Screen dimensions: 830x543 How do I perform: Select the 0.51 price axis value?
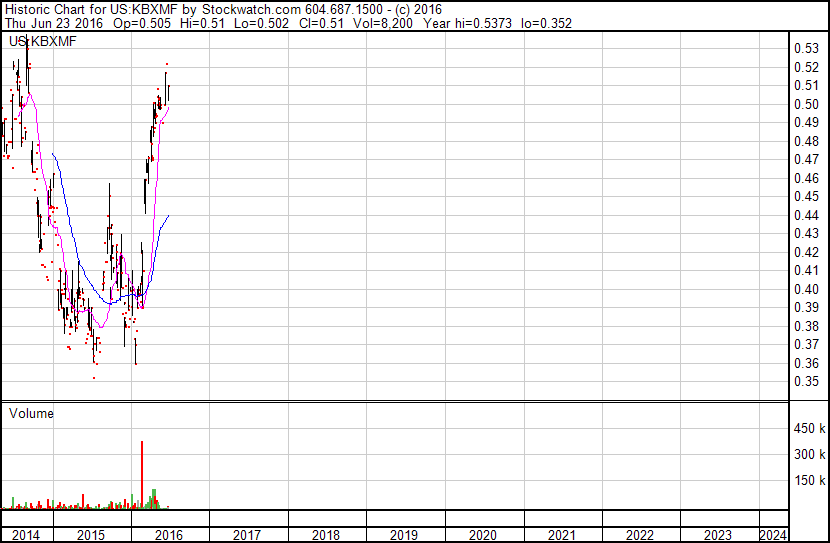point(806,85)
